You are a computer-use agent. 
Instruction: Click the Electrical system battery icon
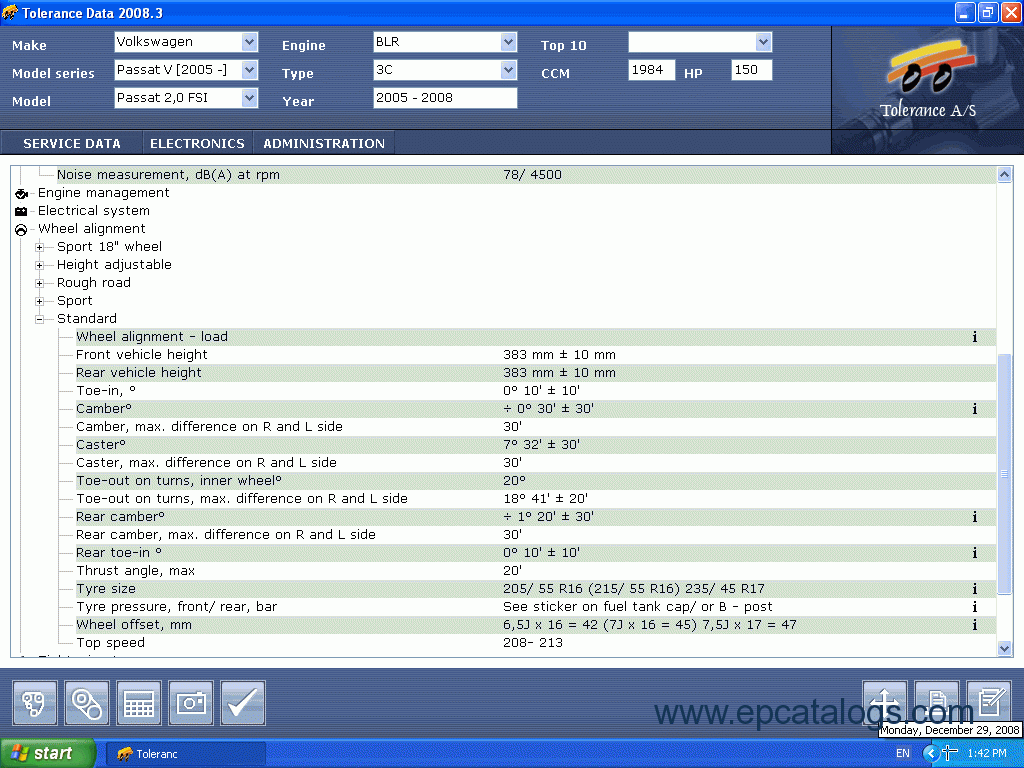click(21, 211)
